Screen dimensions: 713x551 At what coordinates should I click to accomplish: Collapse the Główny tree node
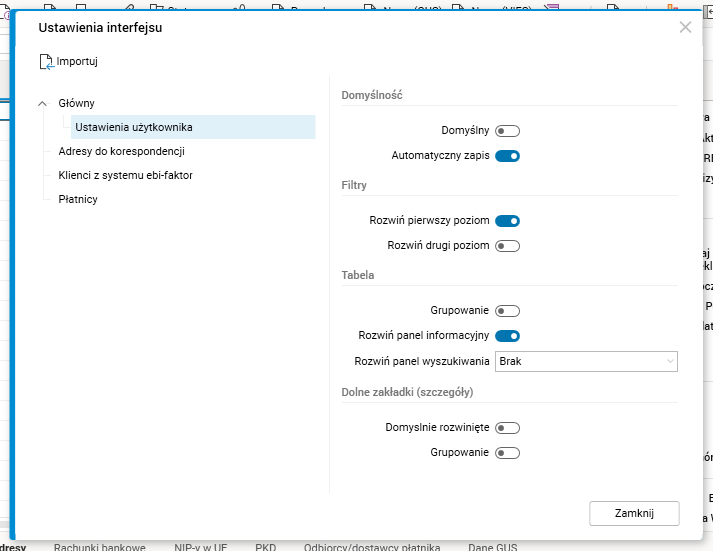42,103
